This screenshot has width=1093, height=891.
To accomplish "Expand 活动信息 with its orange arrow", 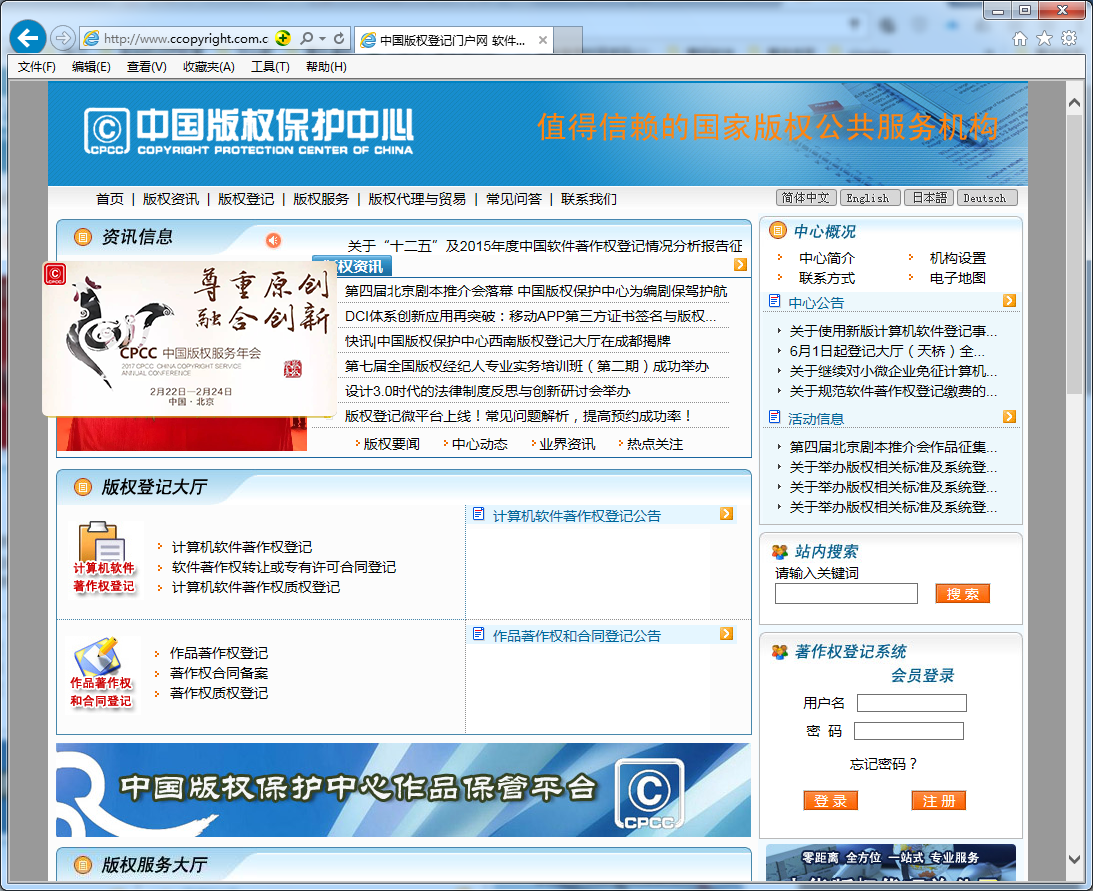I will [1009, 416].
